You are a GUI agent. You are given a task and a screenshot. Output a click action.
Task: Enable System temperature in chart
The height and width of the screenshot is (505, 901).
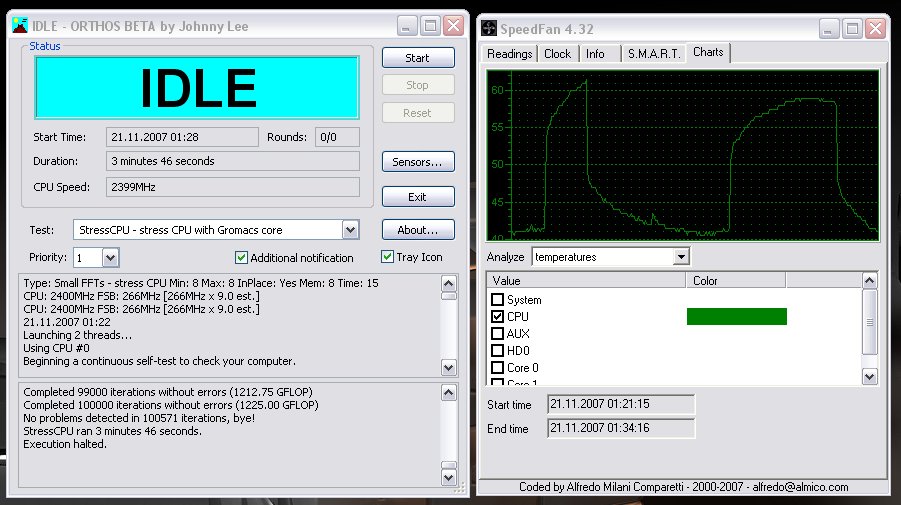498,299
